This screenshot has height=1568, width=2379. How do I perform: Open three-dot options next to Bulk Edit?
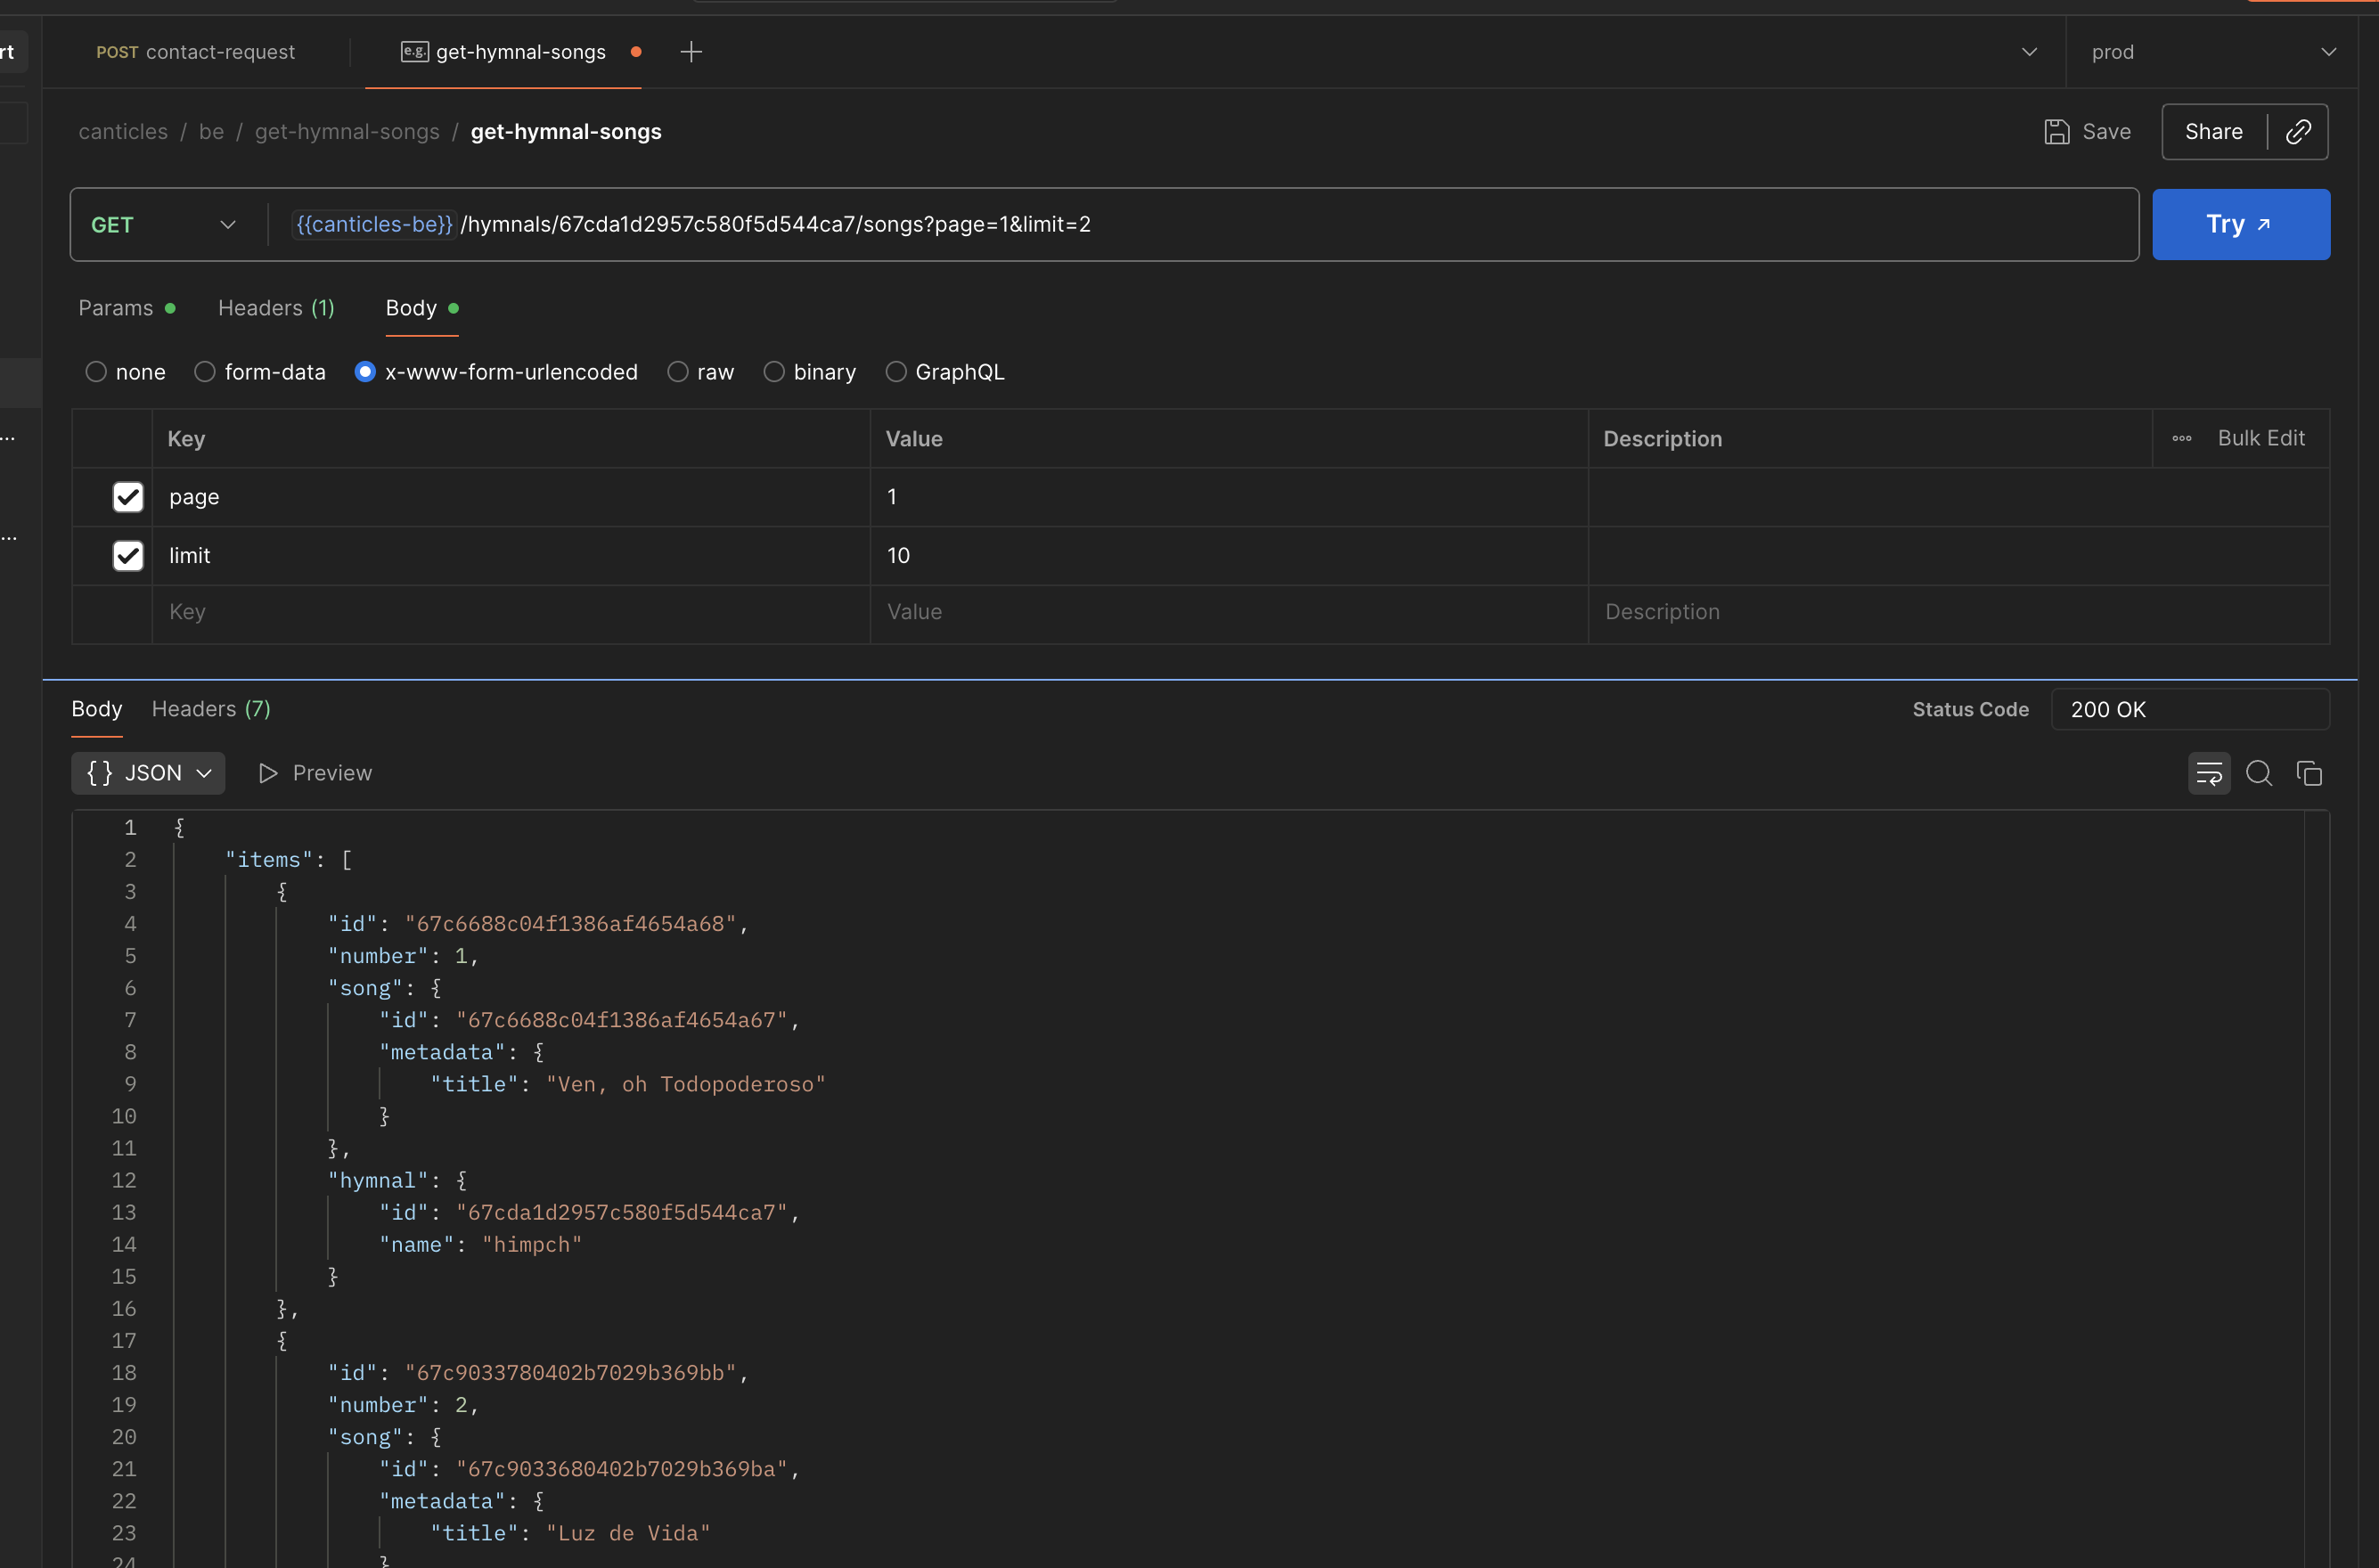coord(2182,439)
